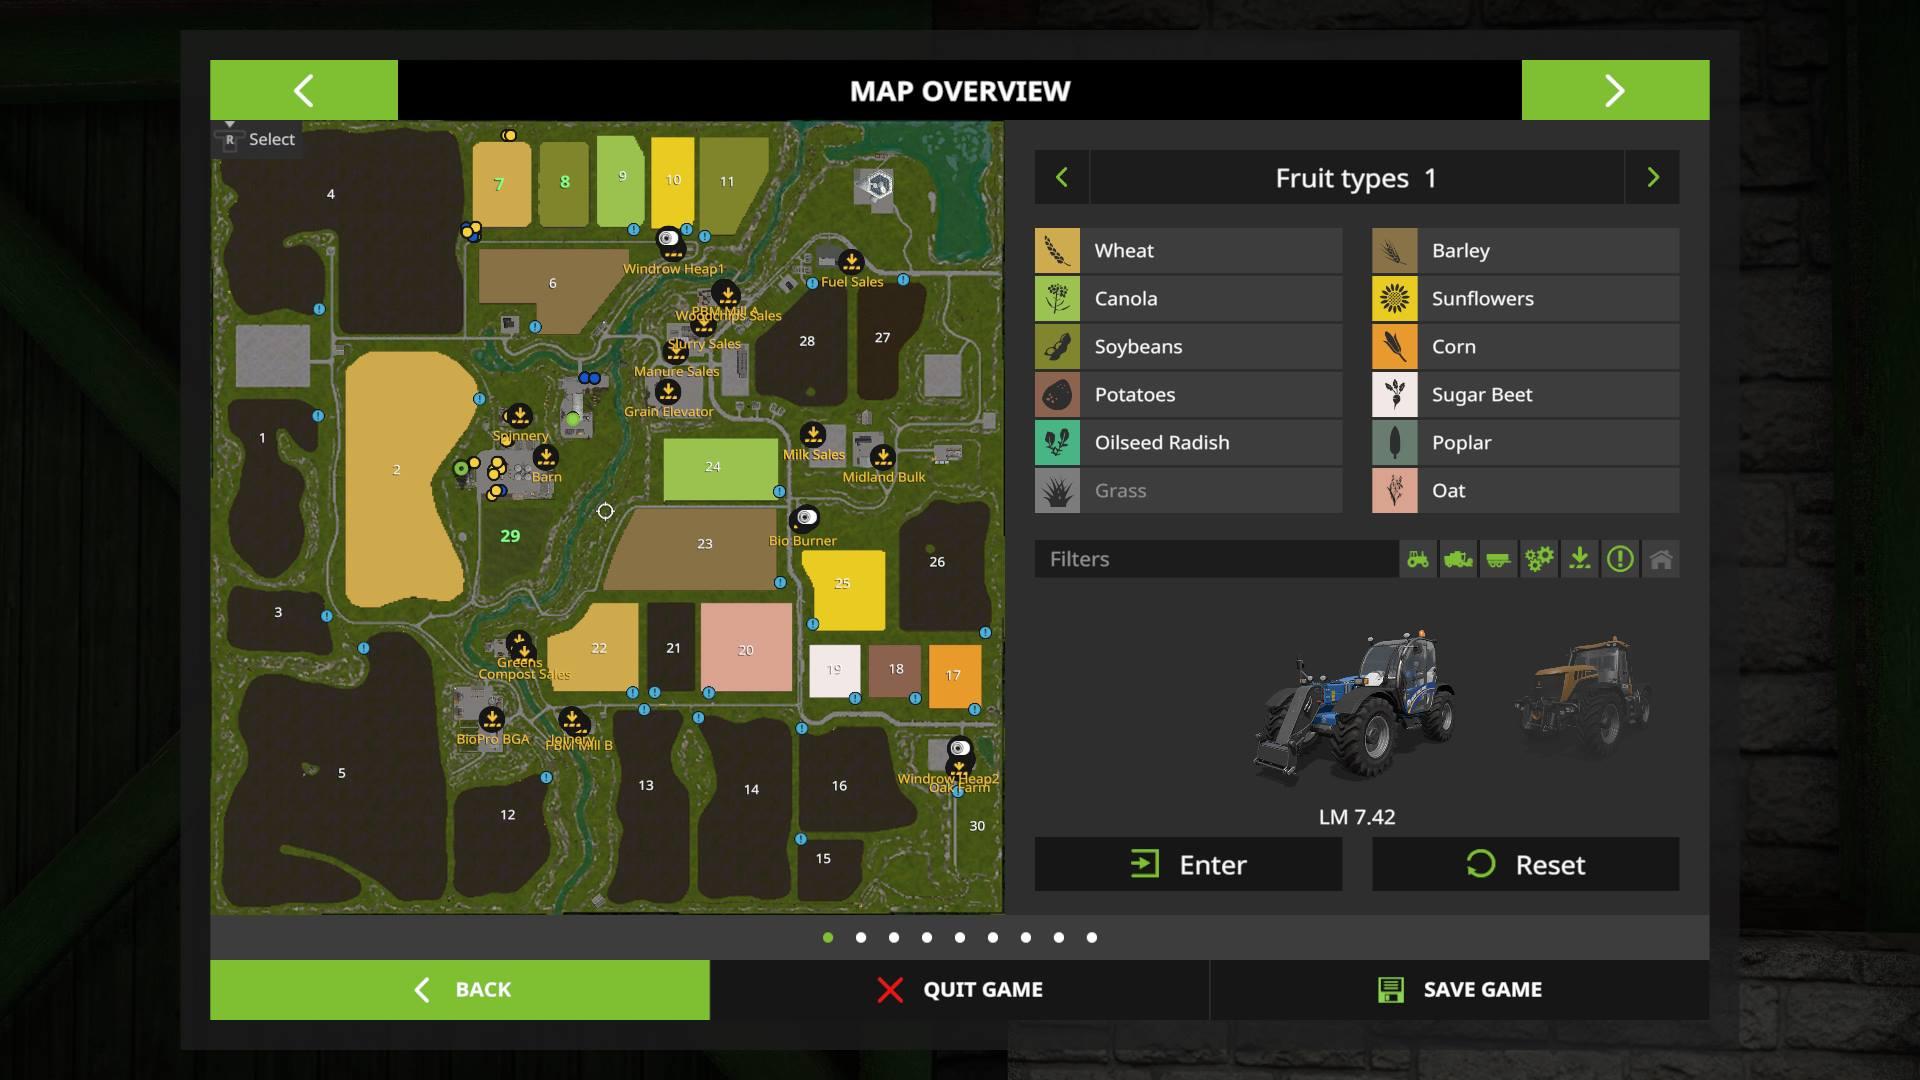Select the second page indicator dot

(861, 938)
